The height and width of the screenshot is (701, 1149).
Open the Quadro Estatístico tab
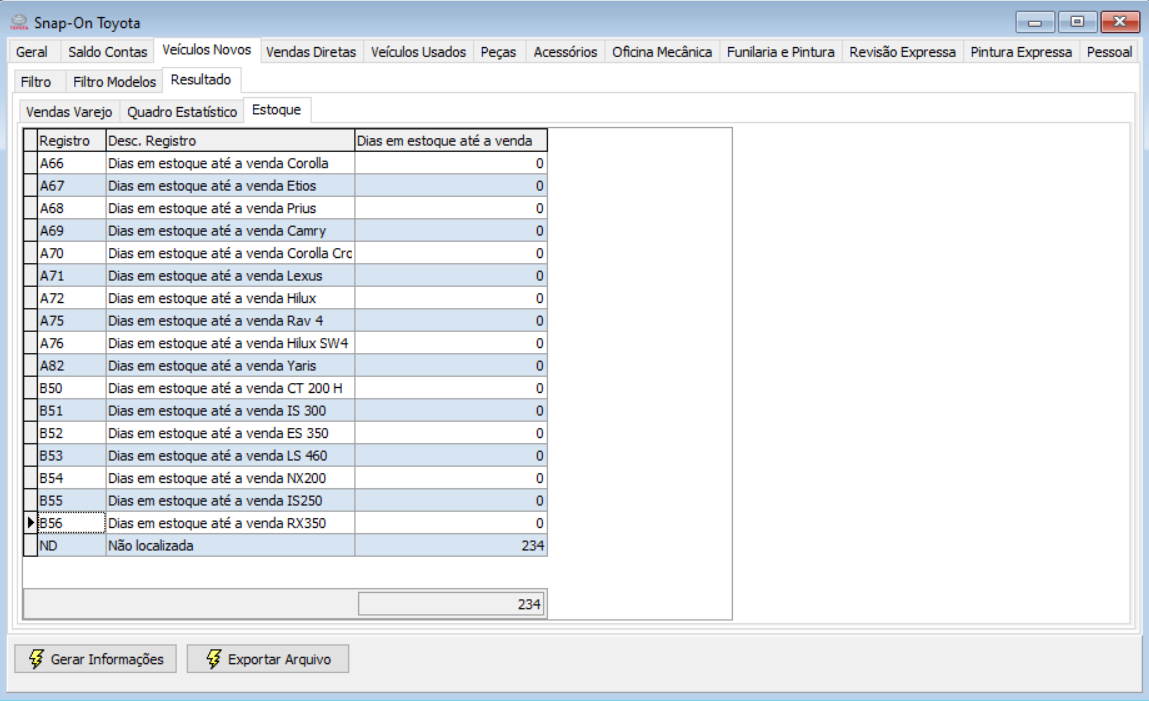point(182,111)
